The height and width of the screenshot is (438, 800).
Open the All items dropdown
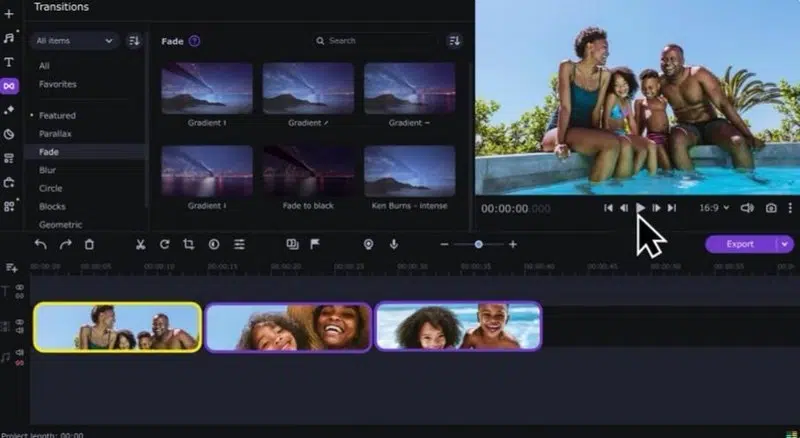(x=76, y=41)
